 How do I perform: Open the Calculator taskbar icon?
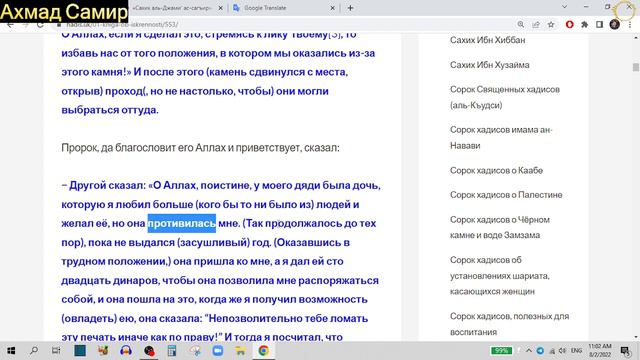172,351
